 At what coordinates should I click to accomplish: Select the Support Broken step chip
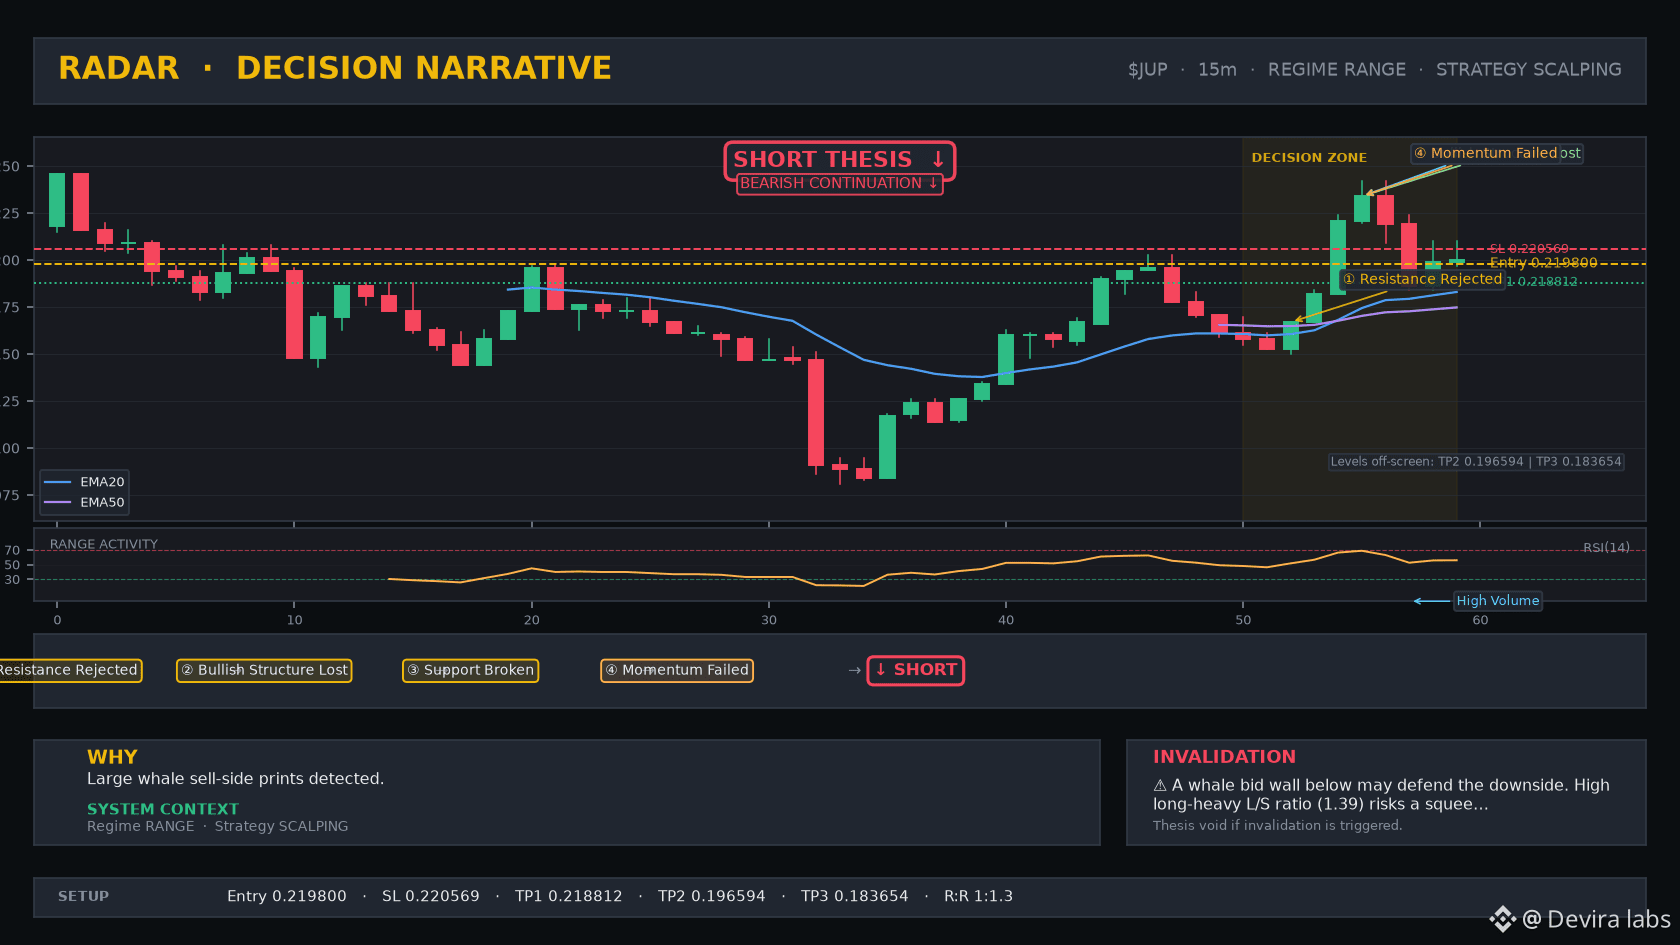pos(470,670)
